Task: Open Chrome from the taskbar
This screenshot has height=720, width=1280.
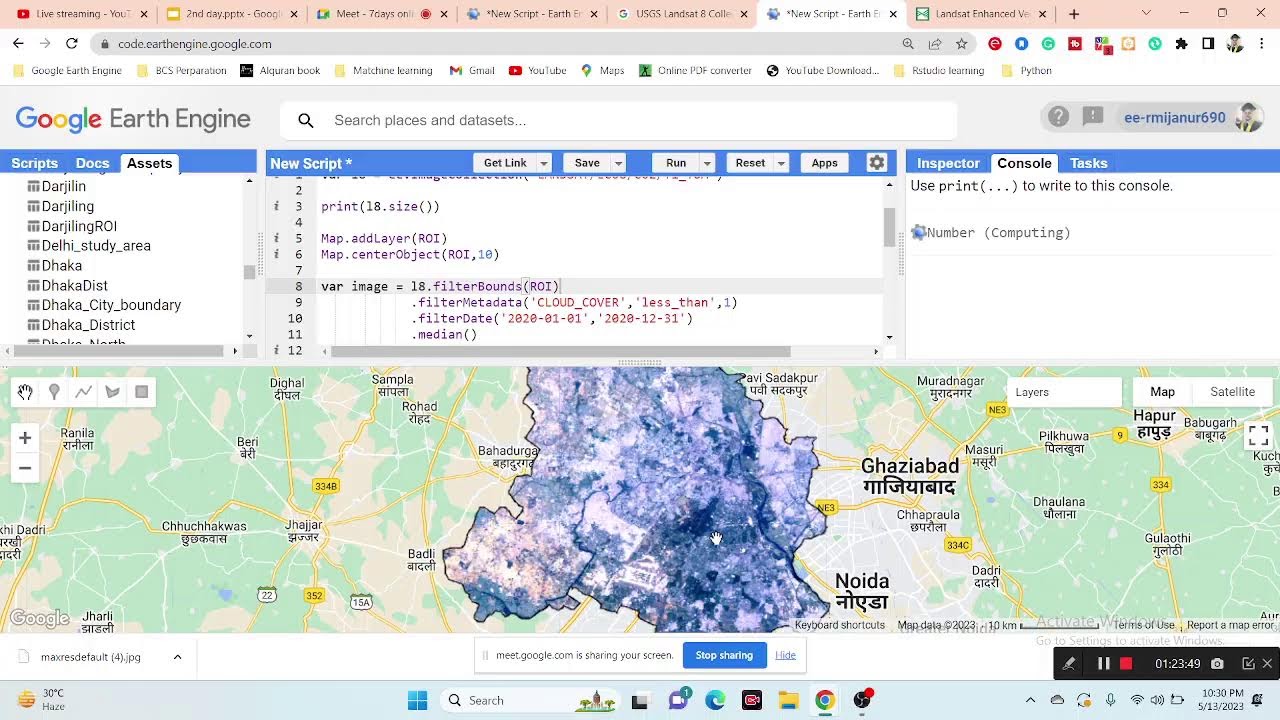Action: tap(824, 700)
